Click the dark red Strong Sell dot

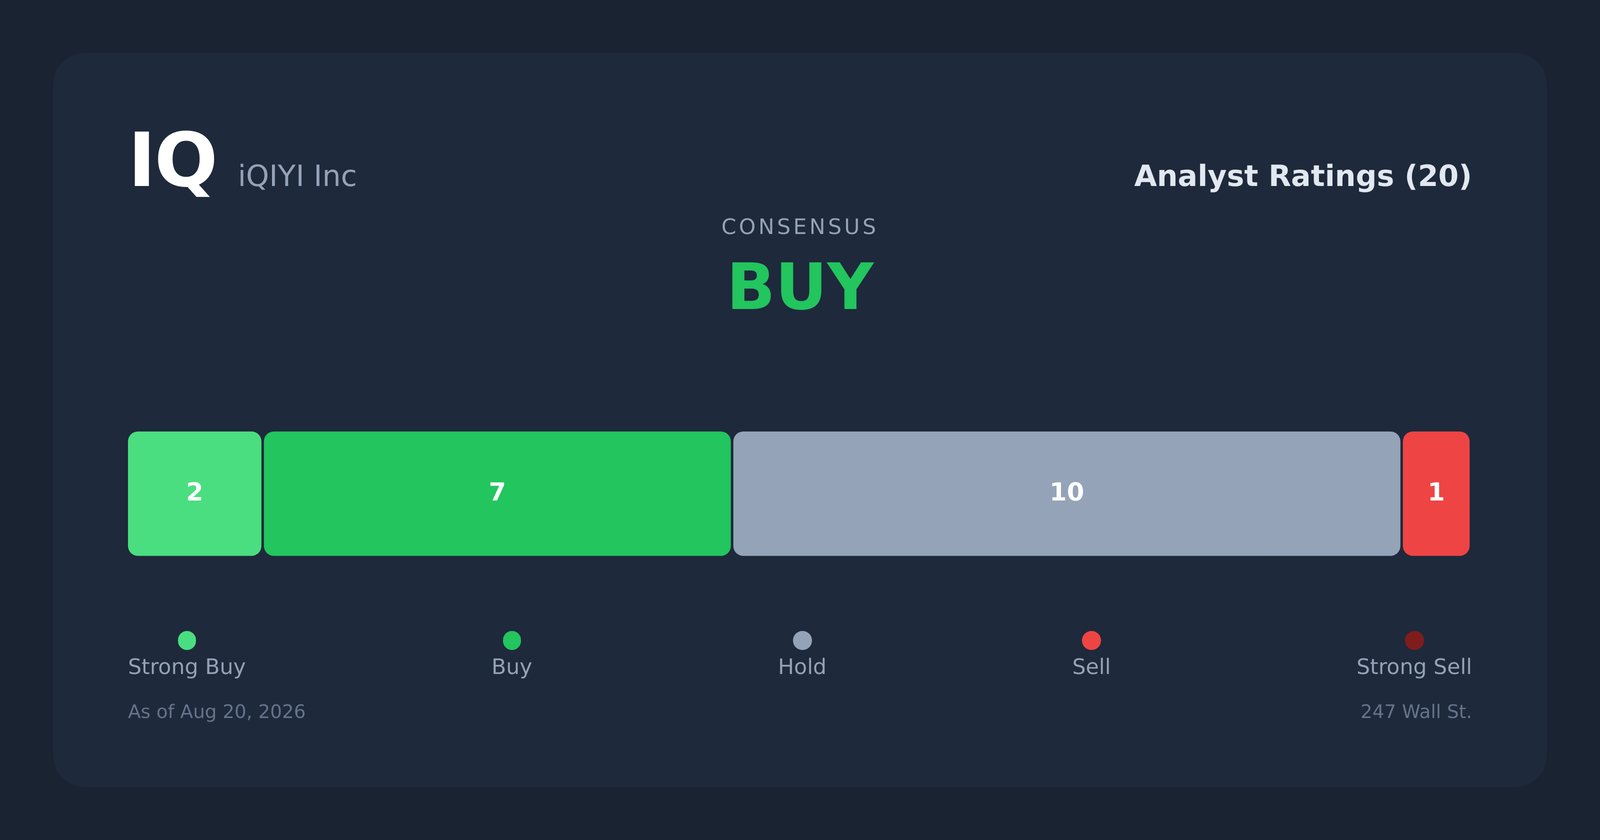[1414, 640]
